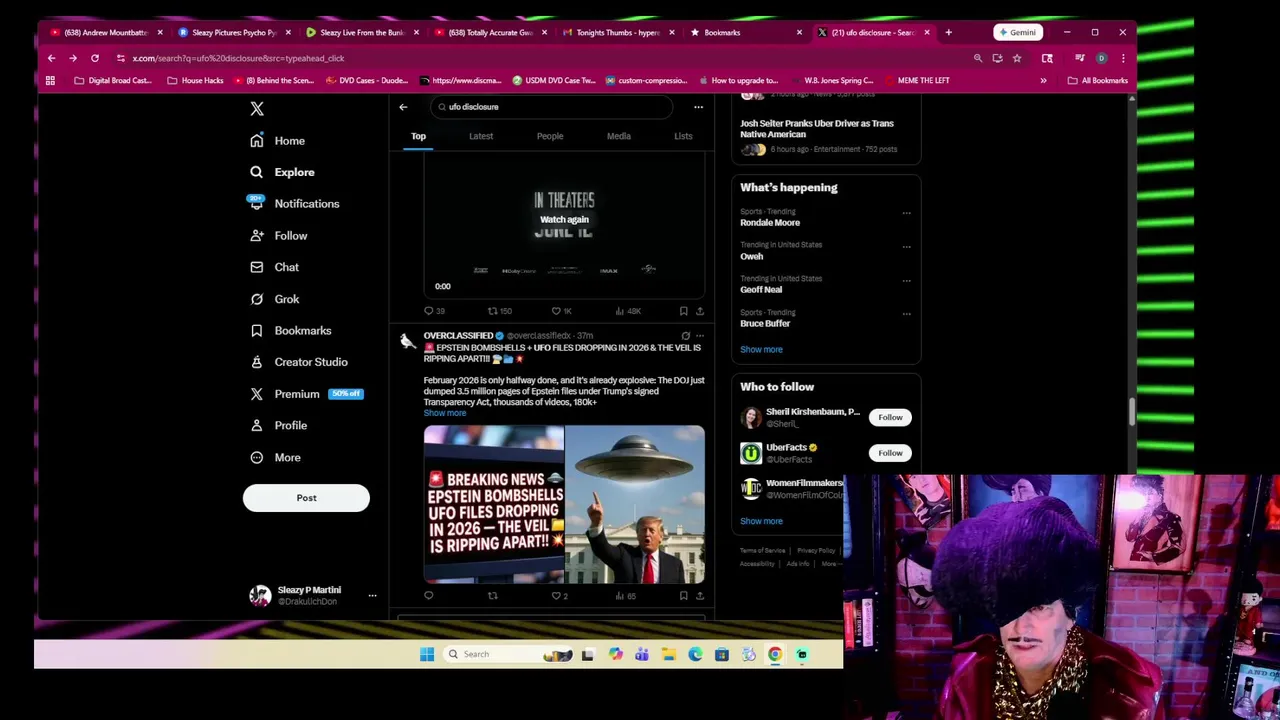The height and width of the screenshot is (720, 1280).
Task: Open the OVERCLASSIFIED profile avatar
Action: [x=407, y=342]
